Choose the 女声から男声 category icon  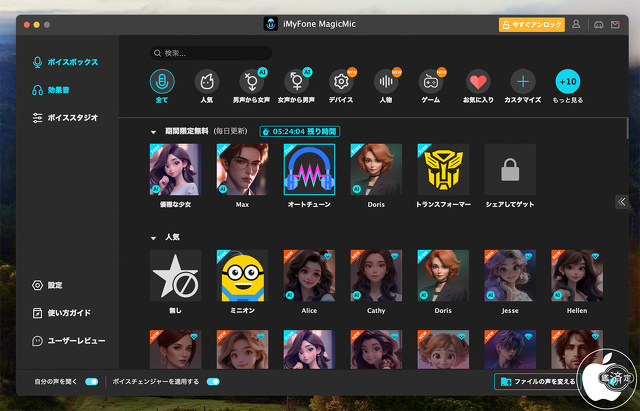[x=296, y=82]
